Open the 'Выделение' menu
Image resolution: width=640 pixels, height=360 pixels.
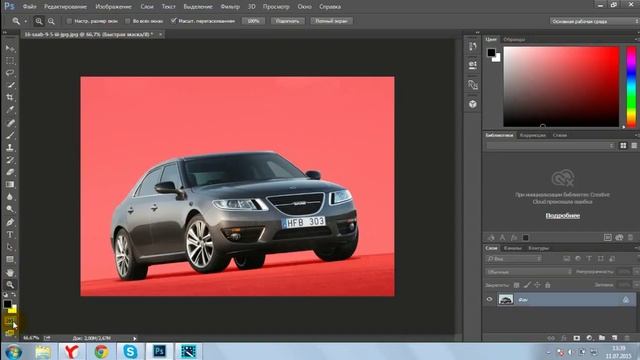click(198, 7)
